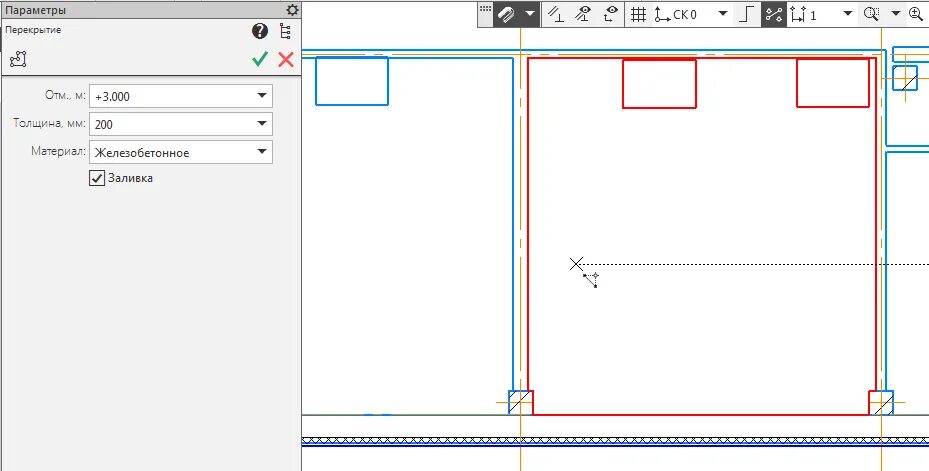Click the Толщина, мм label
Image resolution: width=929 pixels, height=471 pixels.
tap(49, 123)
